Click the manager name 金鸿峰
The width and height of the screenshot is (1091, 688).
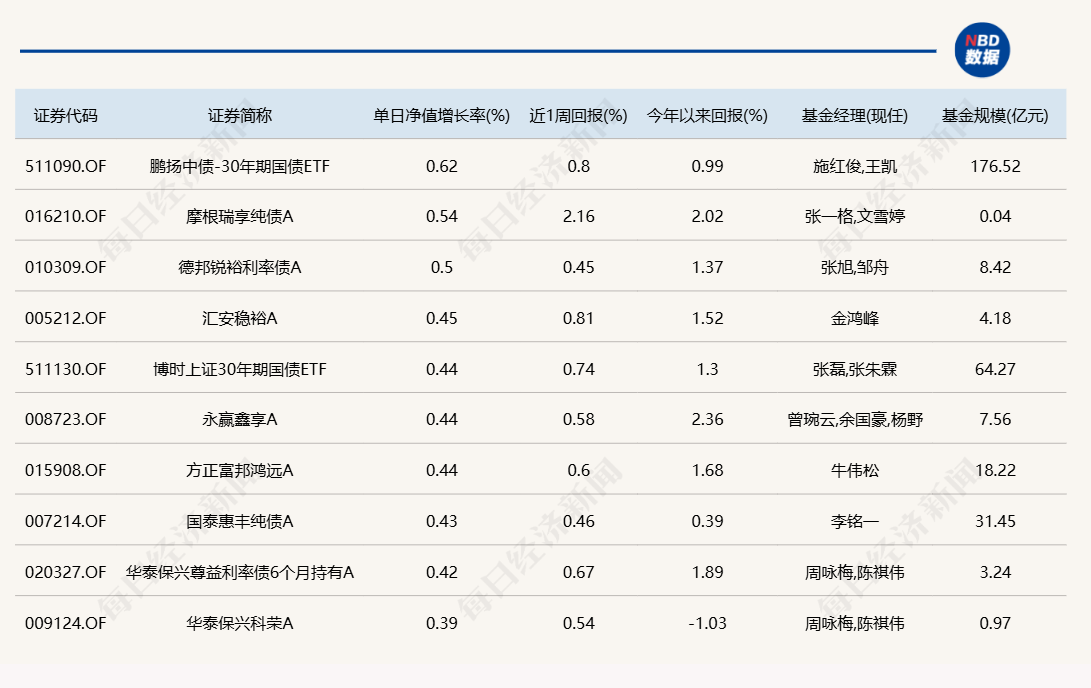pos(854,318)
